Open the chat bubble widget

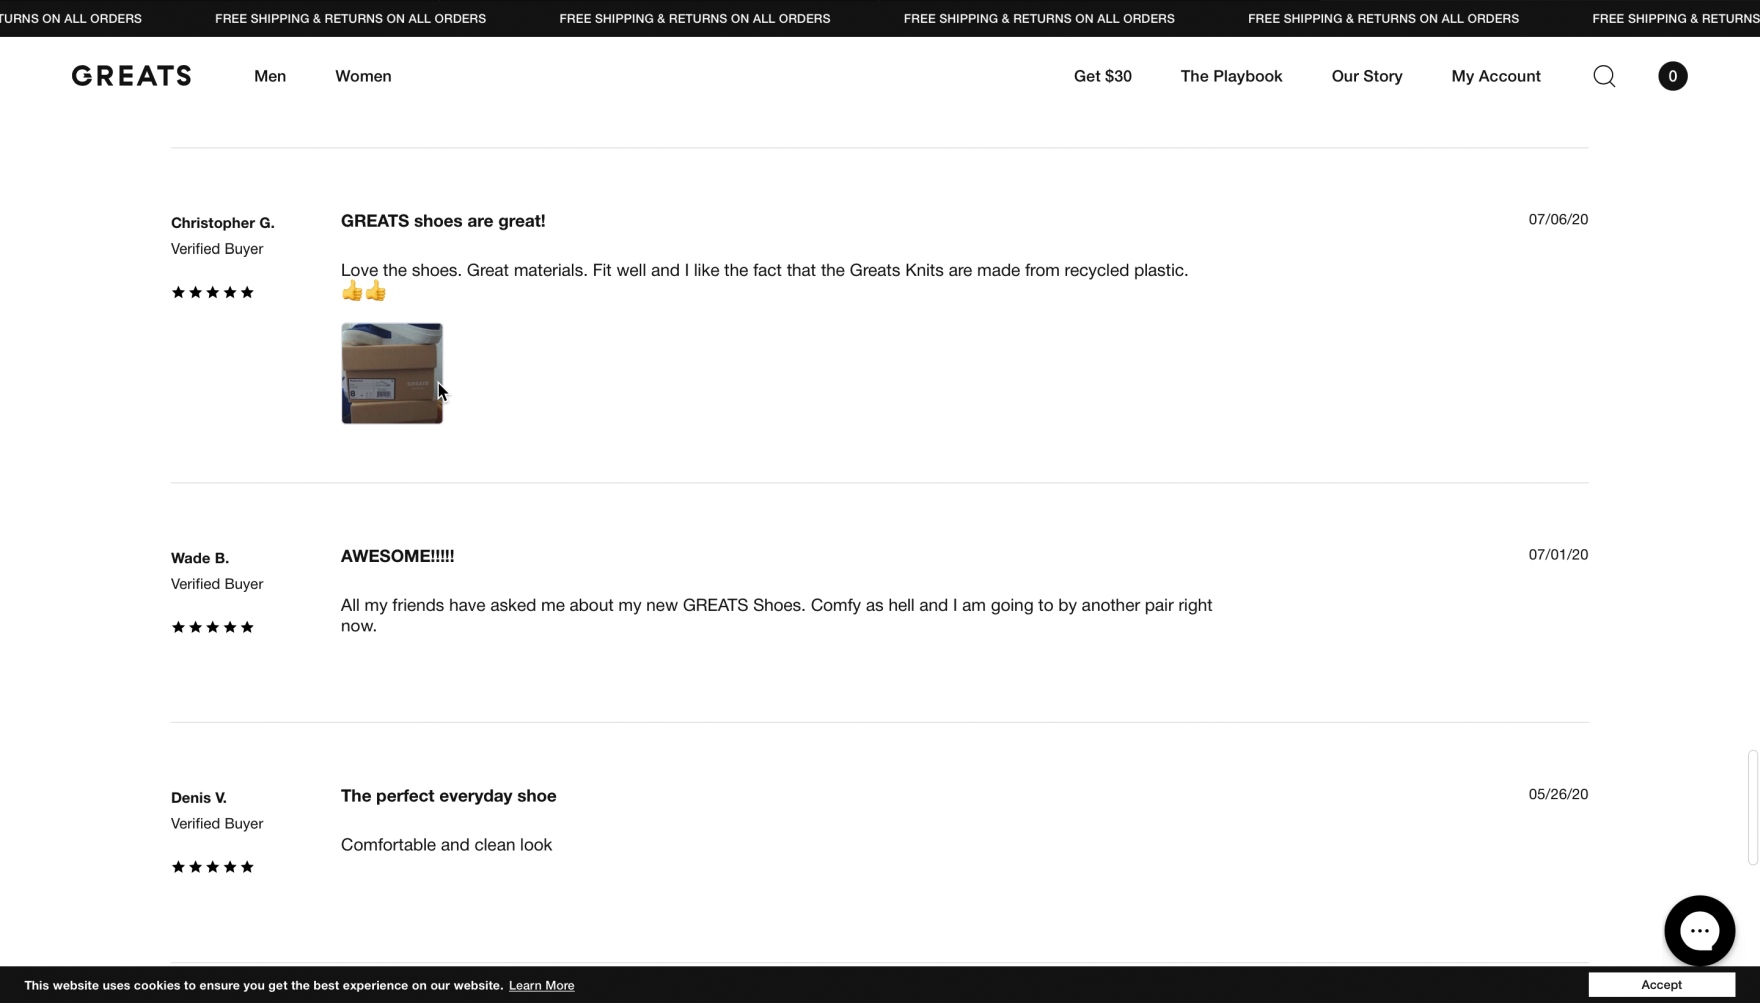pyautogui.click(x=1699, y=931)
